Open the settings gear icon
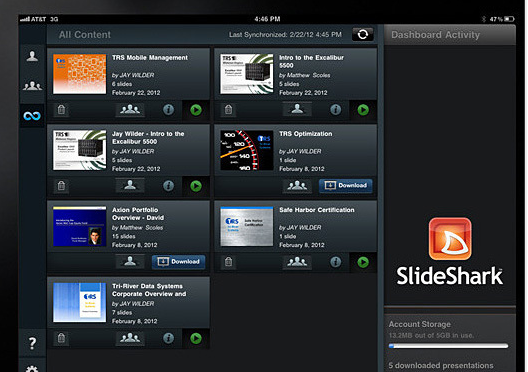Viewport: 528px width, 372px height. 32,369
